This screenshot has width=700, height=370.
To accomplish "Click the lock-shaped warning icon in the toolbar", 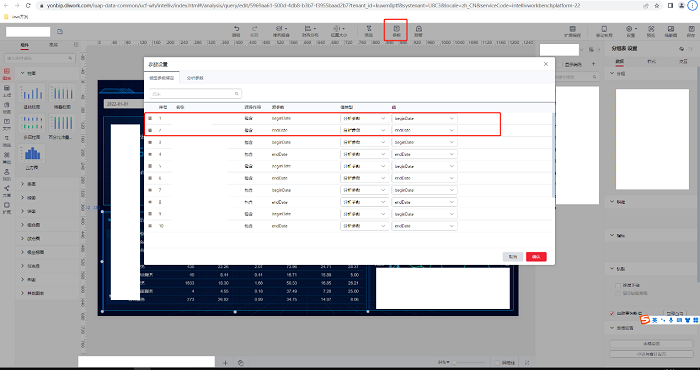I will [418, 29].
